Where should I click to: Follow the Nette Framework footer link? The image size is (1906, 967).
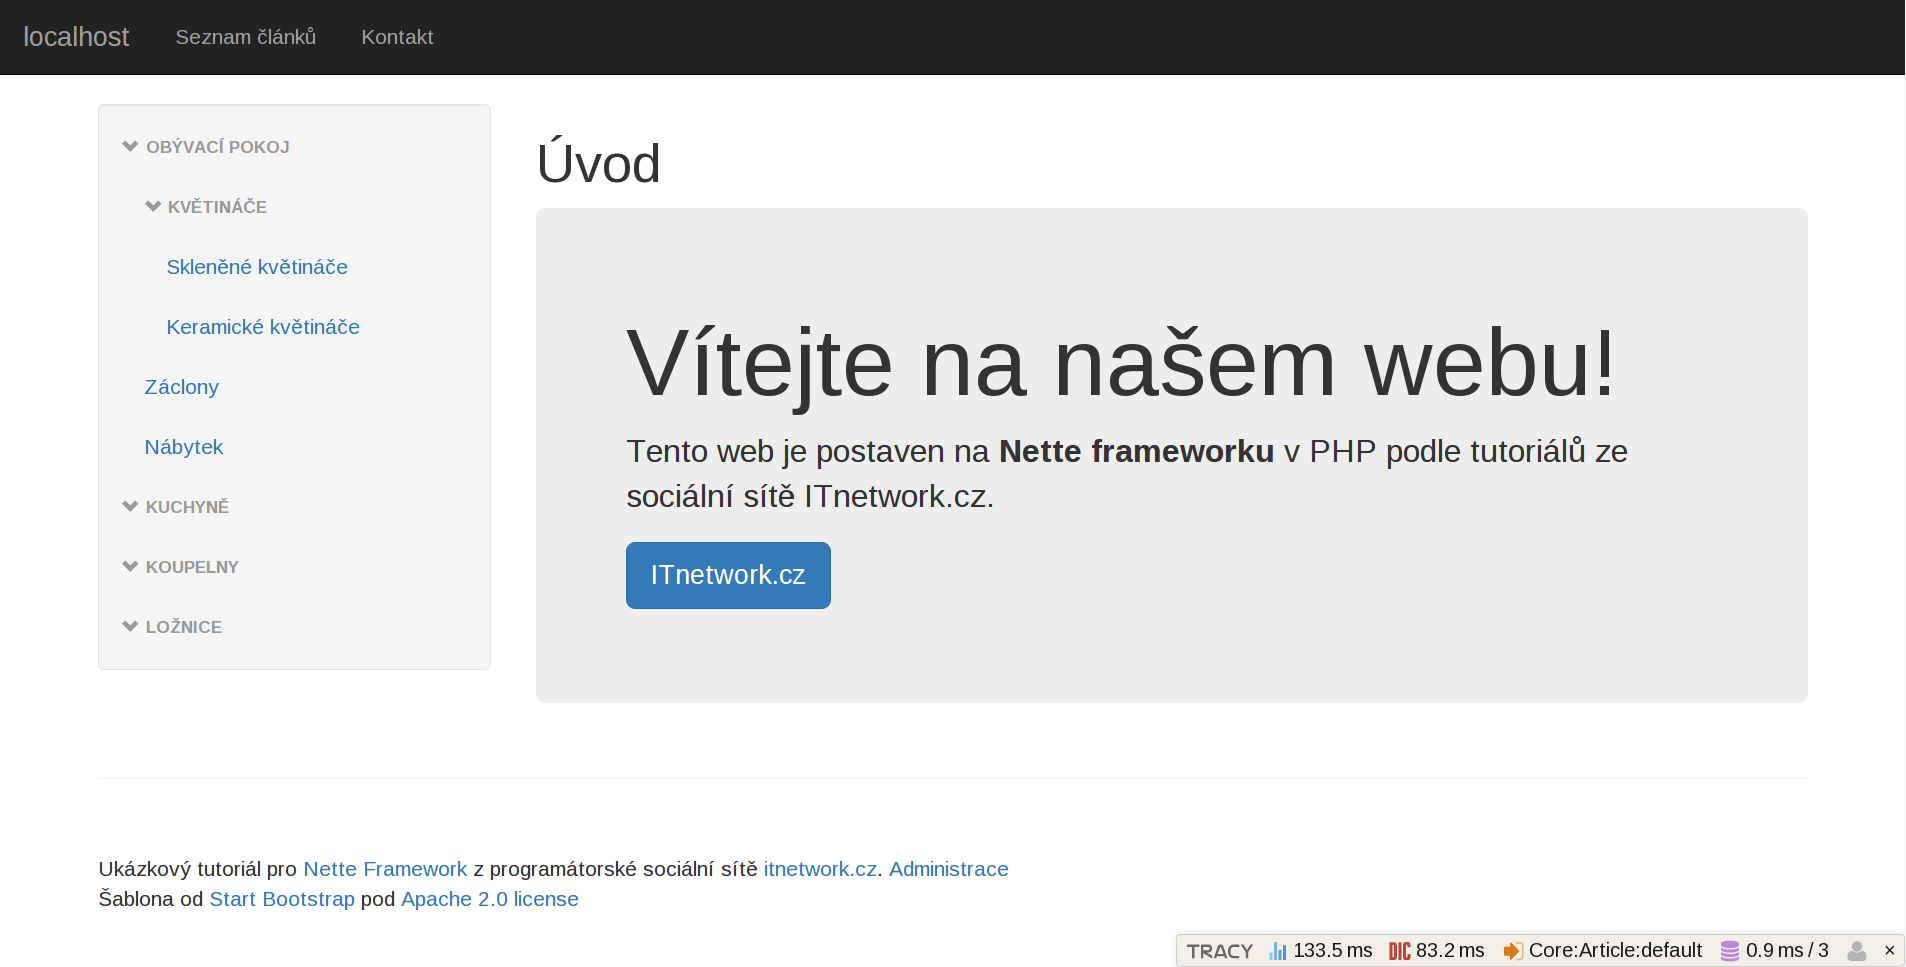(385, 869)
